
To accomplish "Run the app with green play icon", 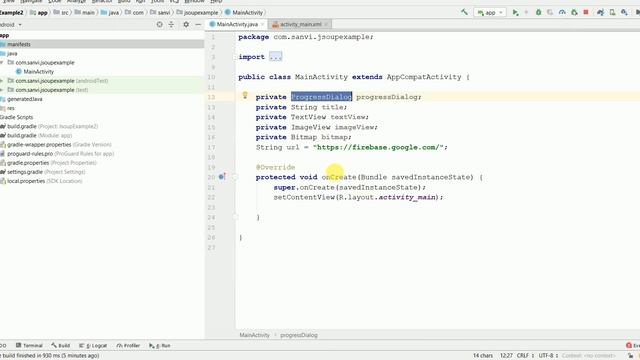I will coord(516,13).
